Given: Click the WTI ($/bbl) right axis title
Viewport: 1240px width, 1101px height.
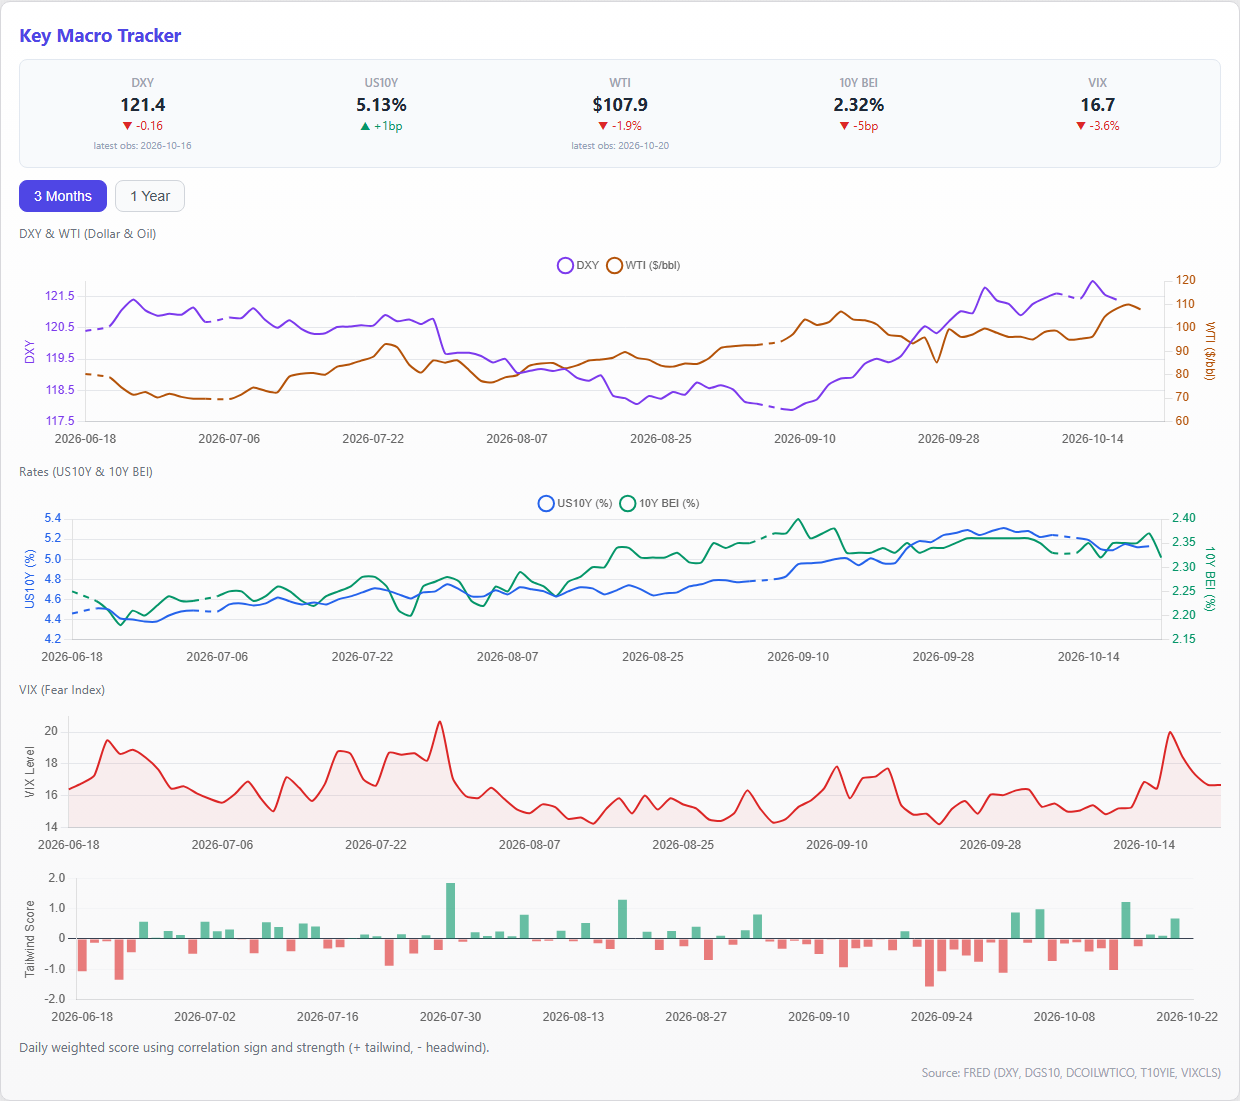Looking at the screenshot, I should [x=1210, y=351].
